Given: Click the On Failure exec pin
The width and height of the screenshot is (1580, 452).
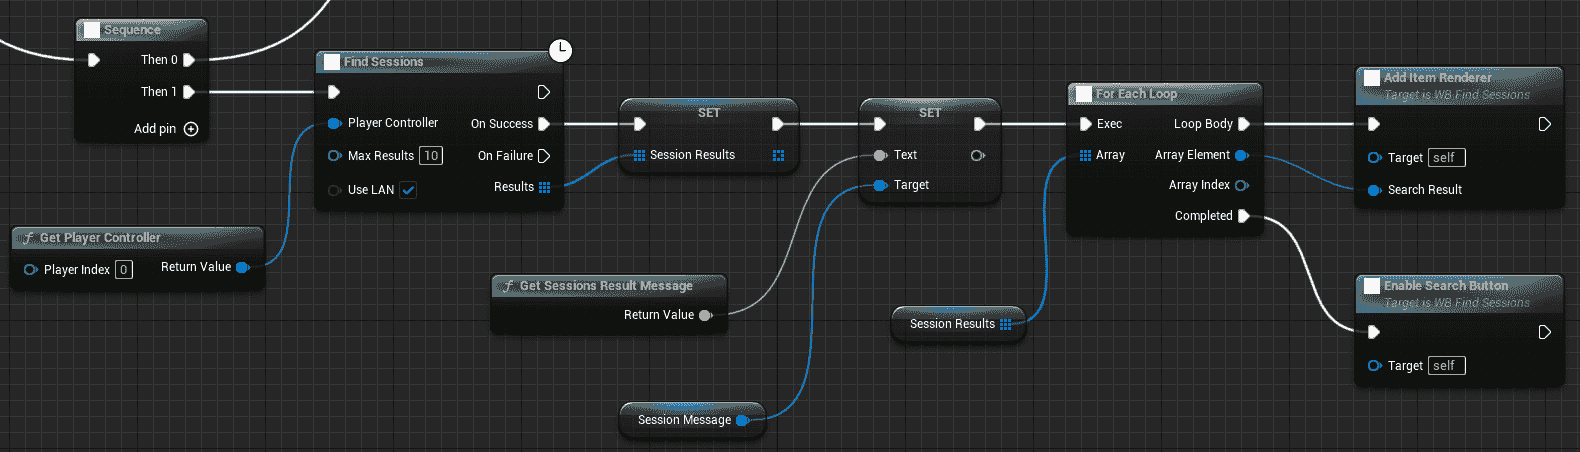Looking at the screenshot, I should (544, 156).
